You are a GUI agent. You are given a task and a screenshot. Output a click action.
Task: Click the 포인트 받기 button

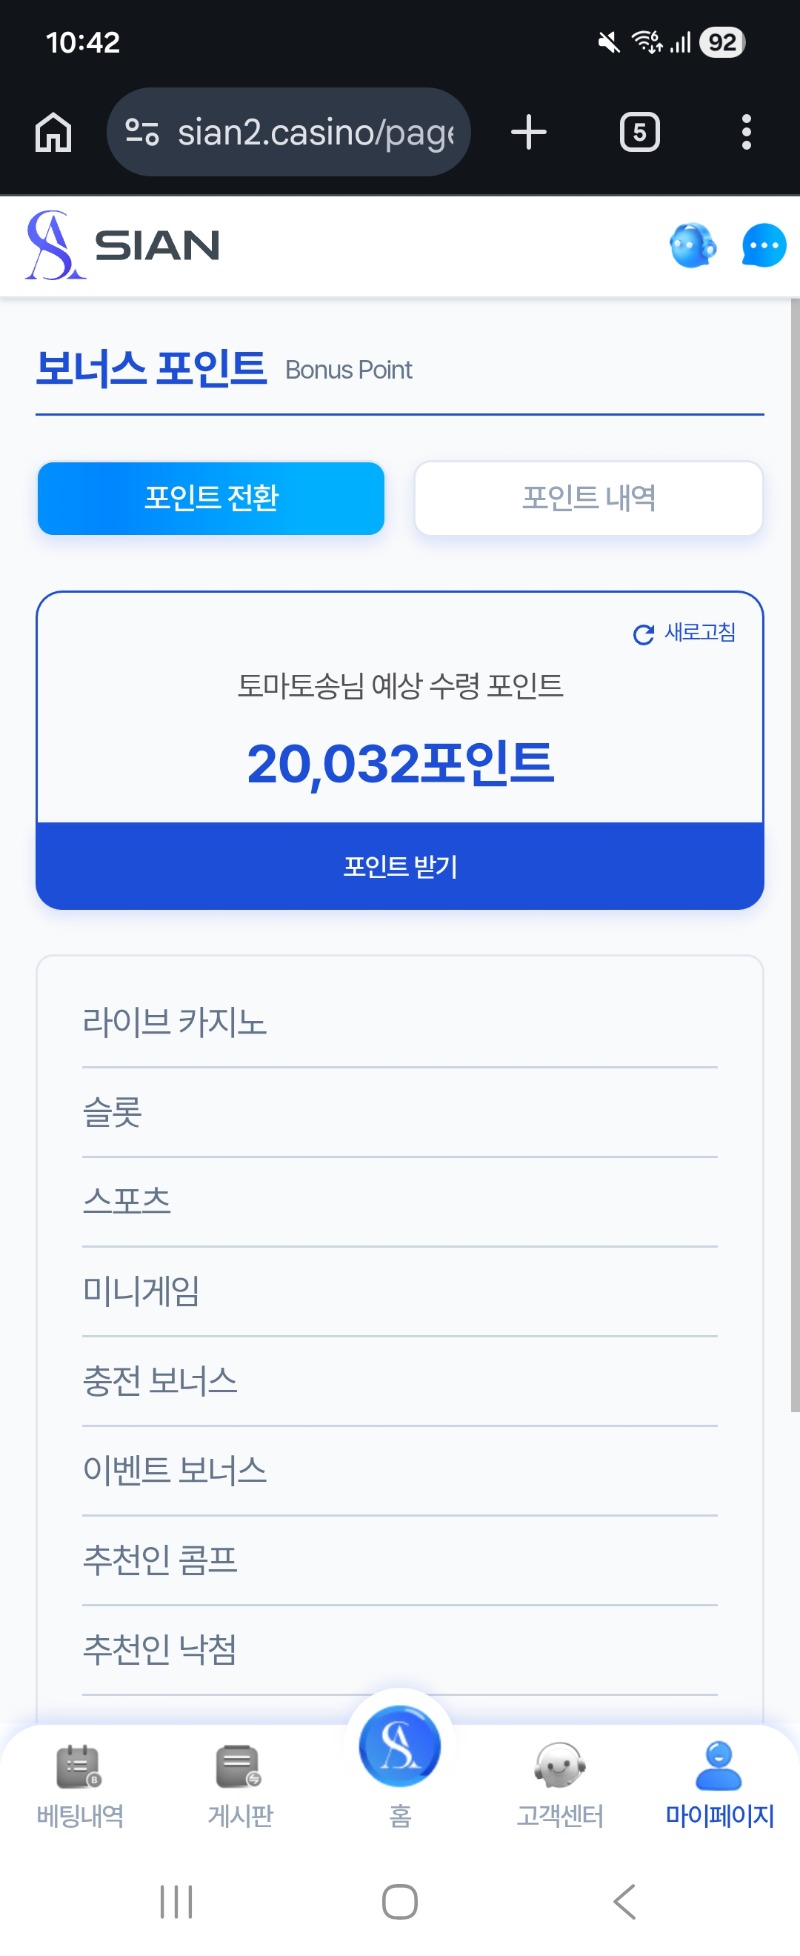click(x=400, y=866)
